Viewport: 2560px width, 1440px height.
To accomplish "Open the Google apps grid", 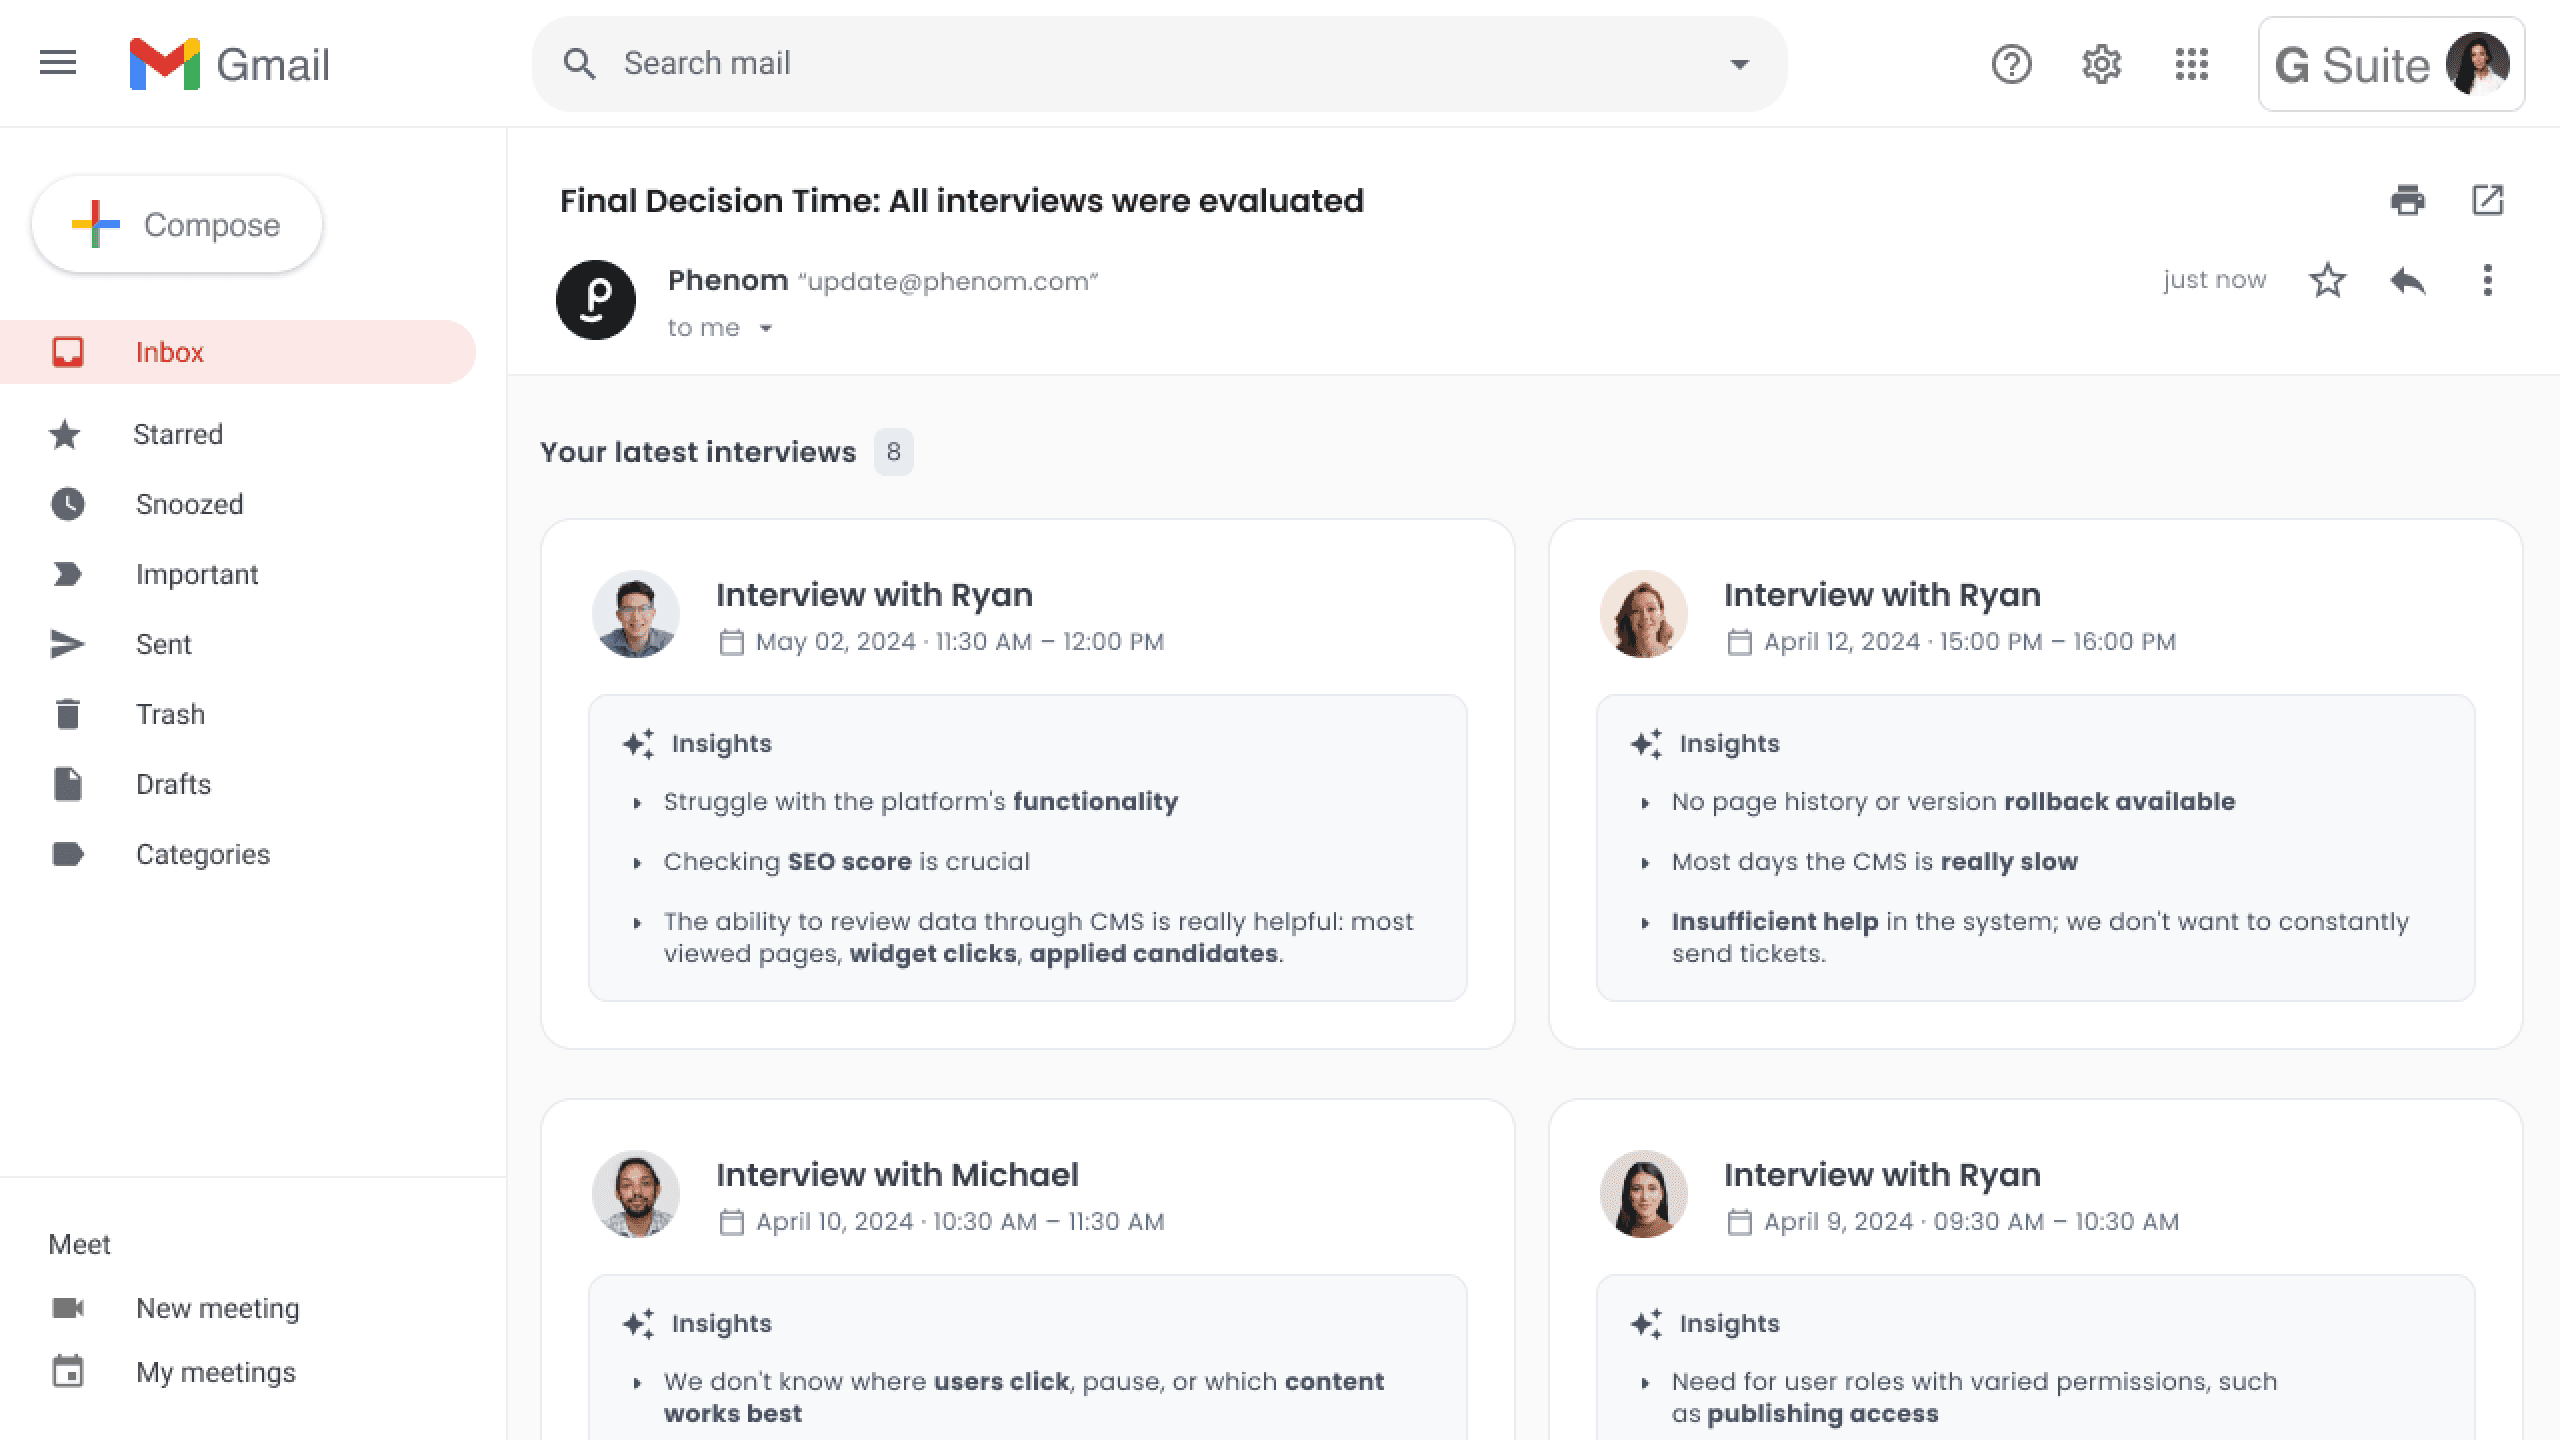I will pyautogui.click(x=2191, y=64).
